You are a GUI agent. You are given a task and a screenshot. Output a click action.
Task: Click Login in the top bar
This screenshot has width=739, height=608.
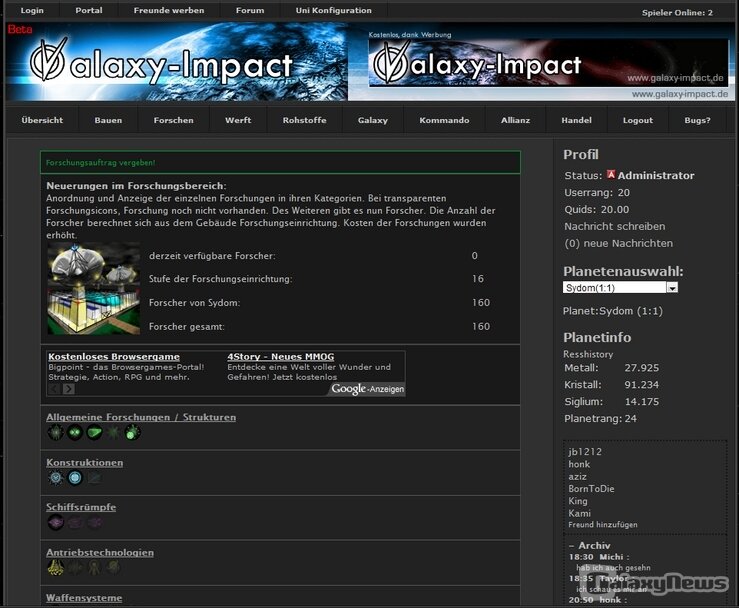coord(32,10)
